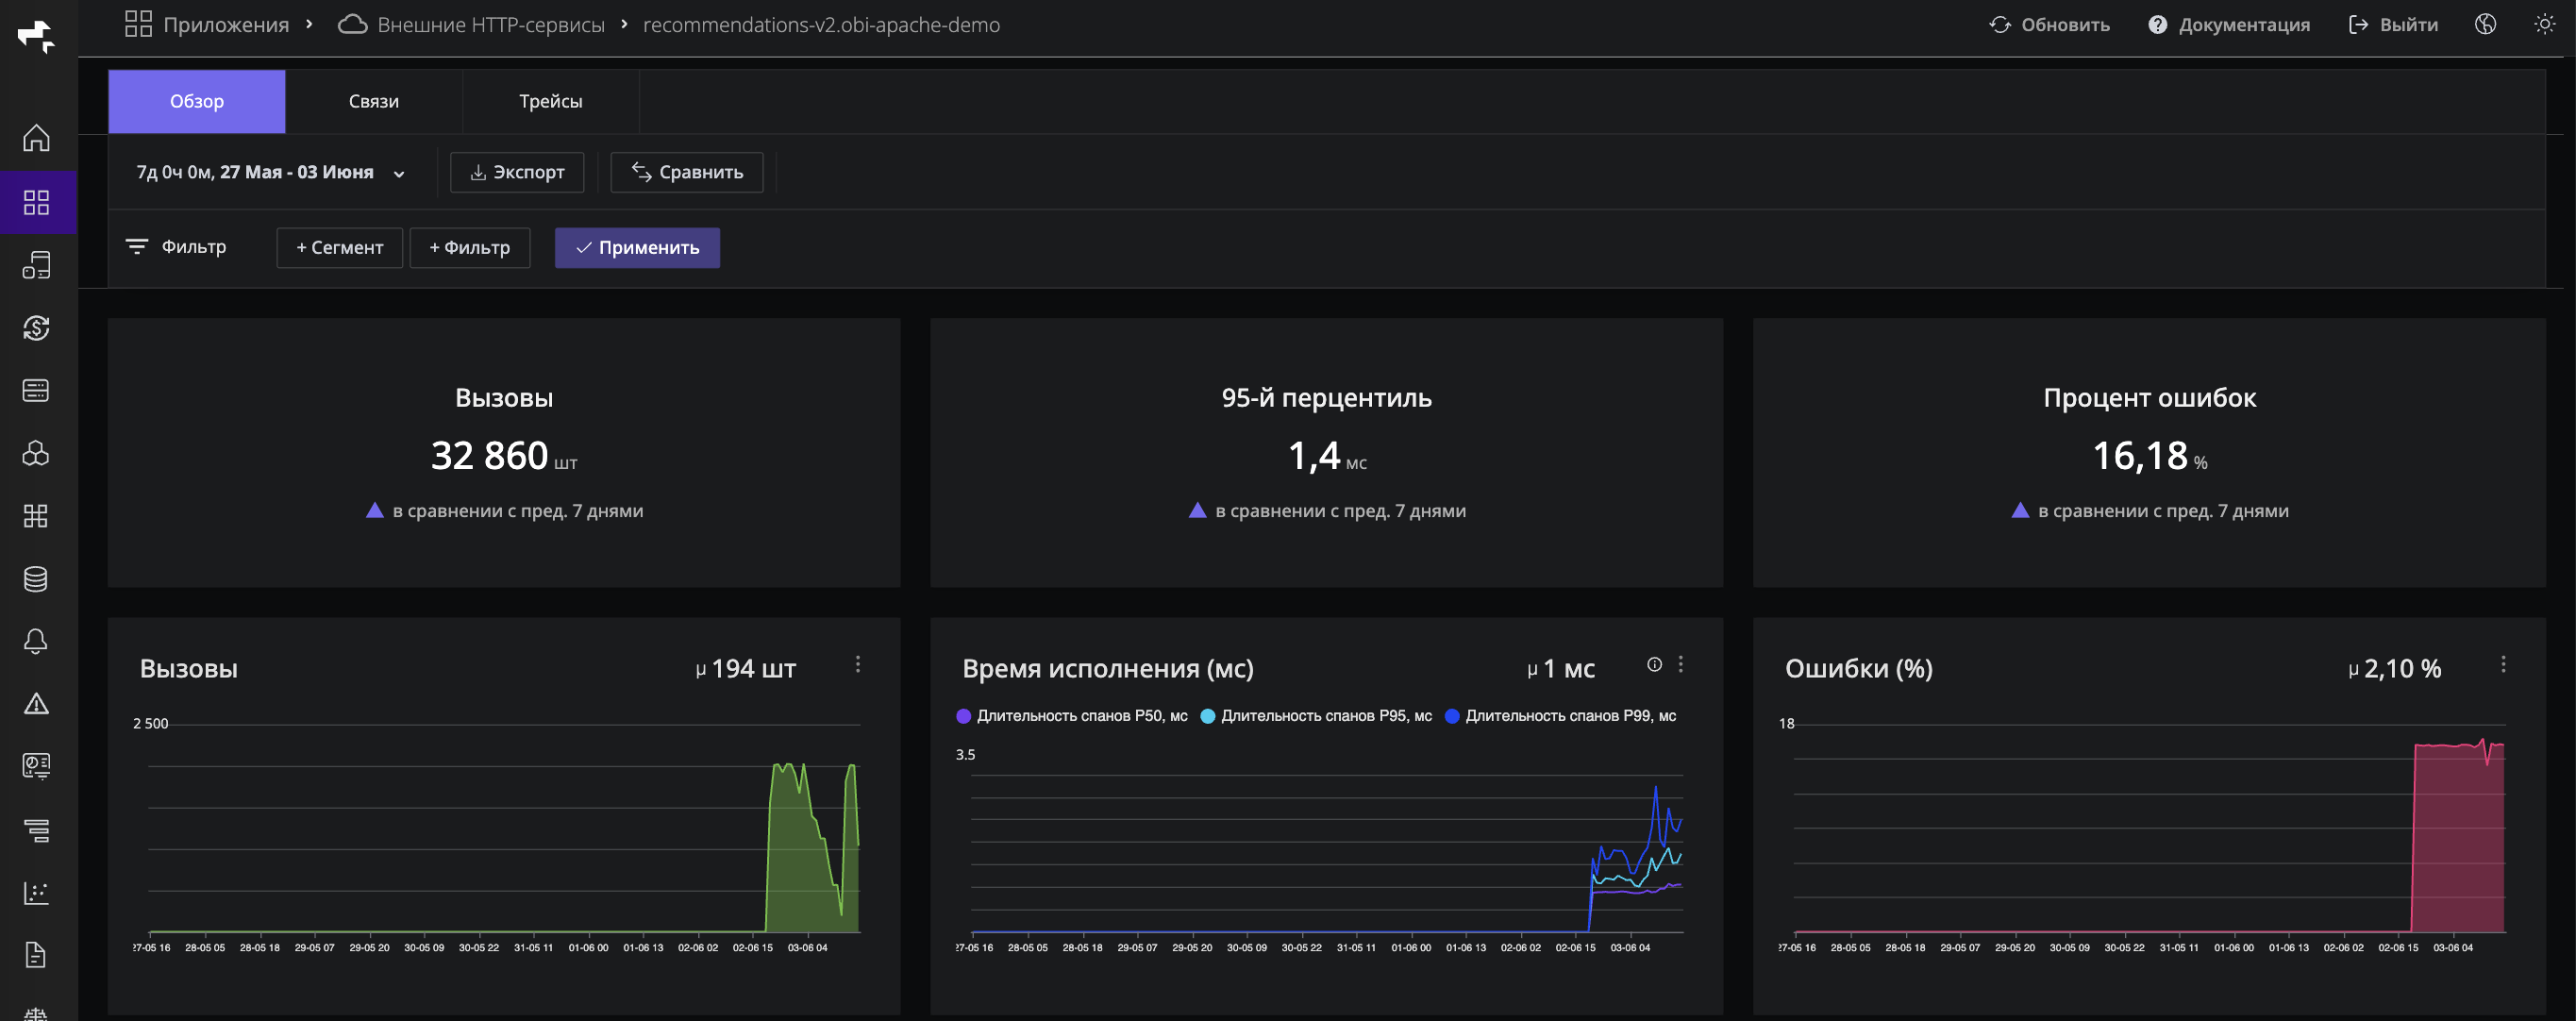Click the Экспорт button
Screen dimensions: 2576x1021
[517, 172]
